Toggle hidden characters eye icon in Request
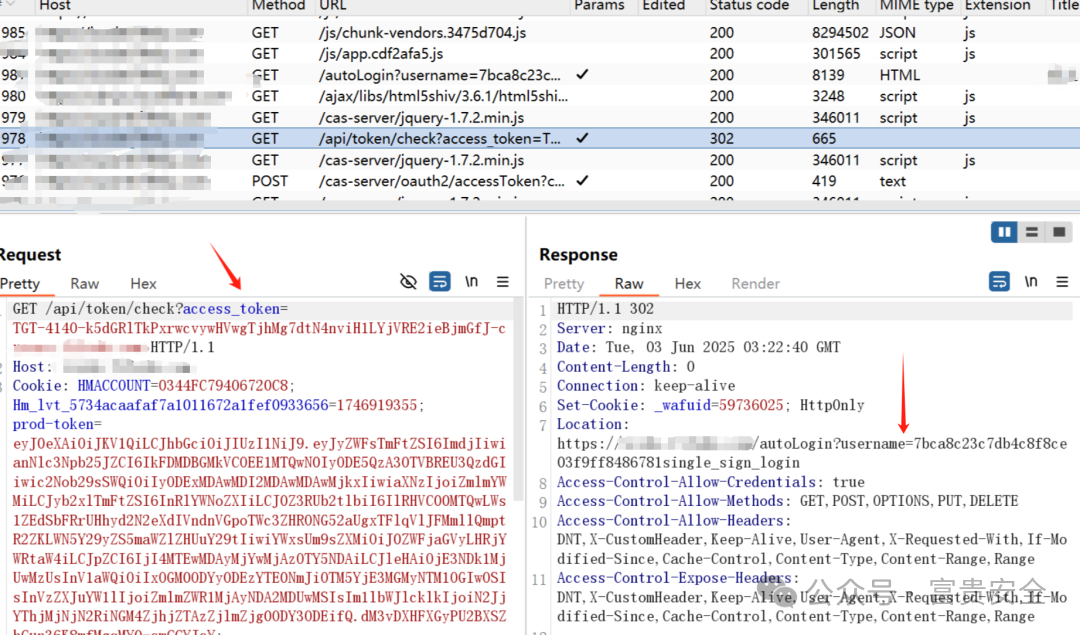This screenshot has width=1080, height=635. click(408, 282)
